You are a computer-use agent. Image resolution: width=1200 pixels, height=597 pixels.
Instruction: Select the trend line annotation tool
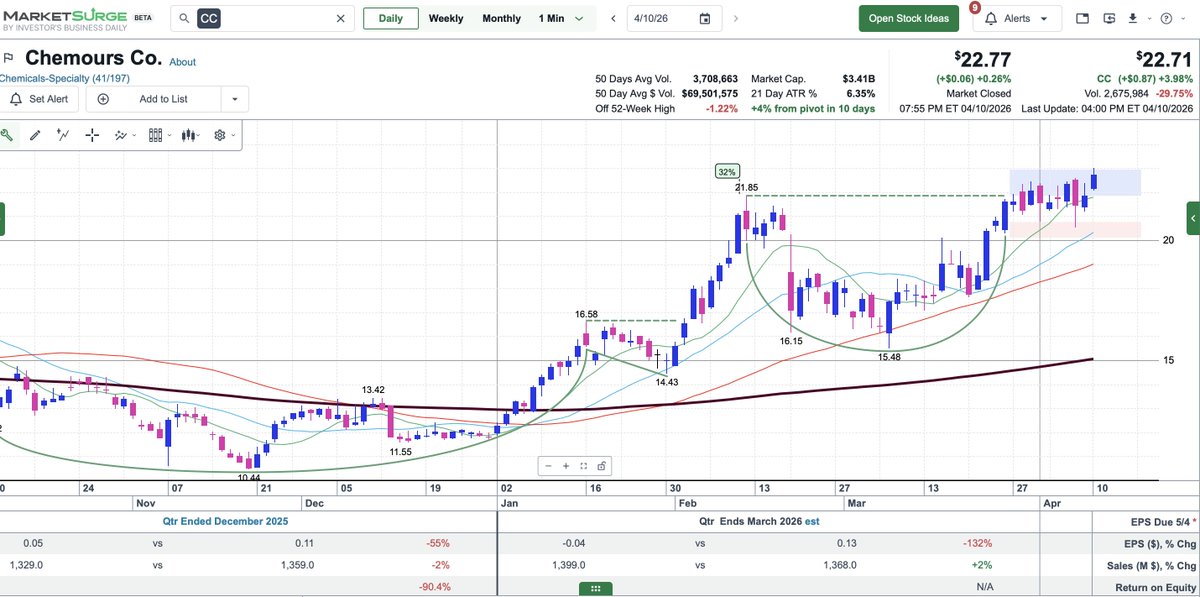pos(63,135)
